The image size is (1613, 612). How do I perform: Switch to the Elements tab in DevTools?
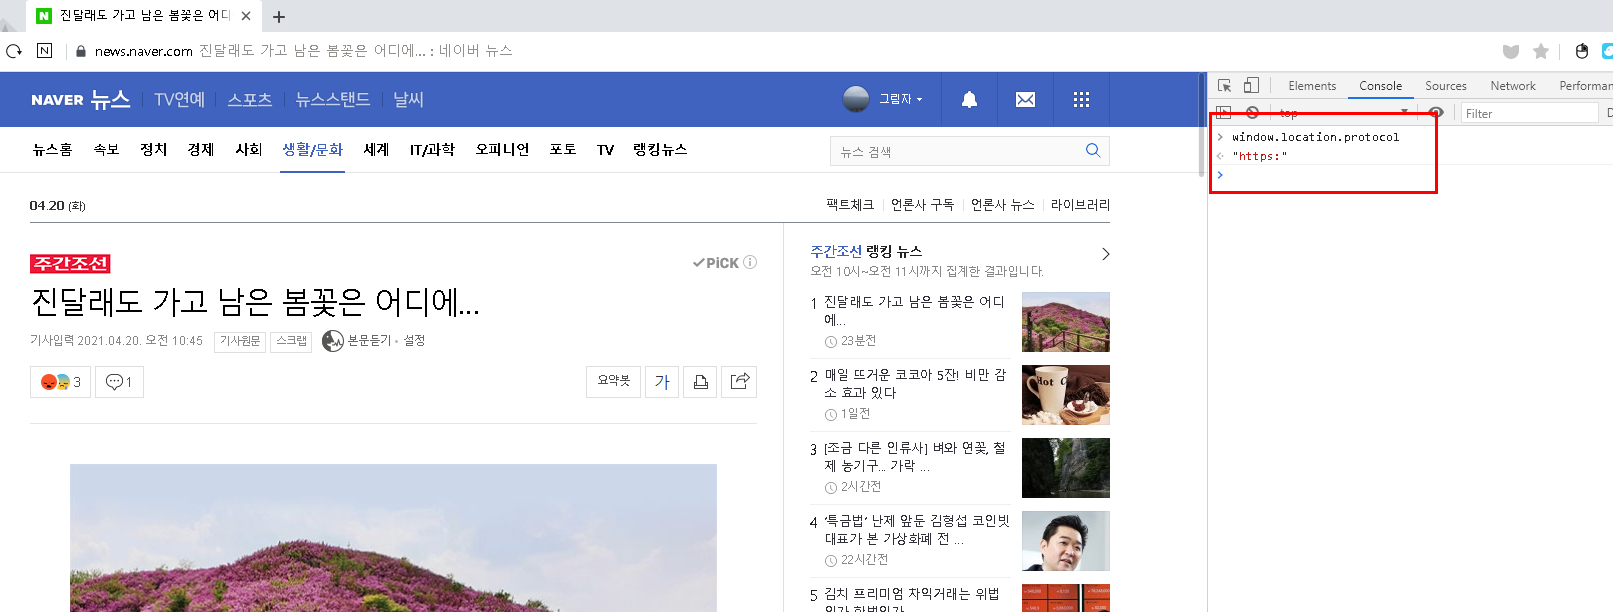coord(1312,86)
